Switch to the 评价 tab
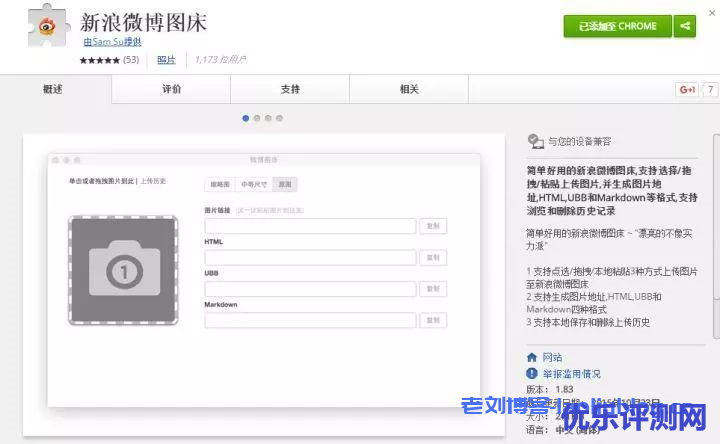The width and height of the screenshot is (720, 444). [x=172, y=89]
